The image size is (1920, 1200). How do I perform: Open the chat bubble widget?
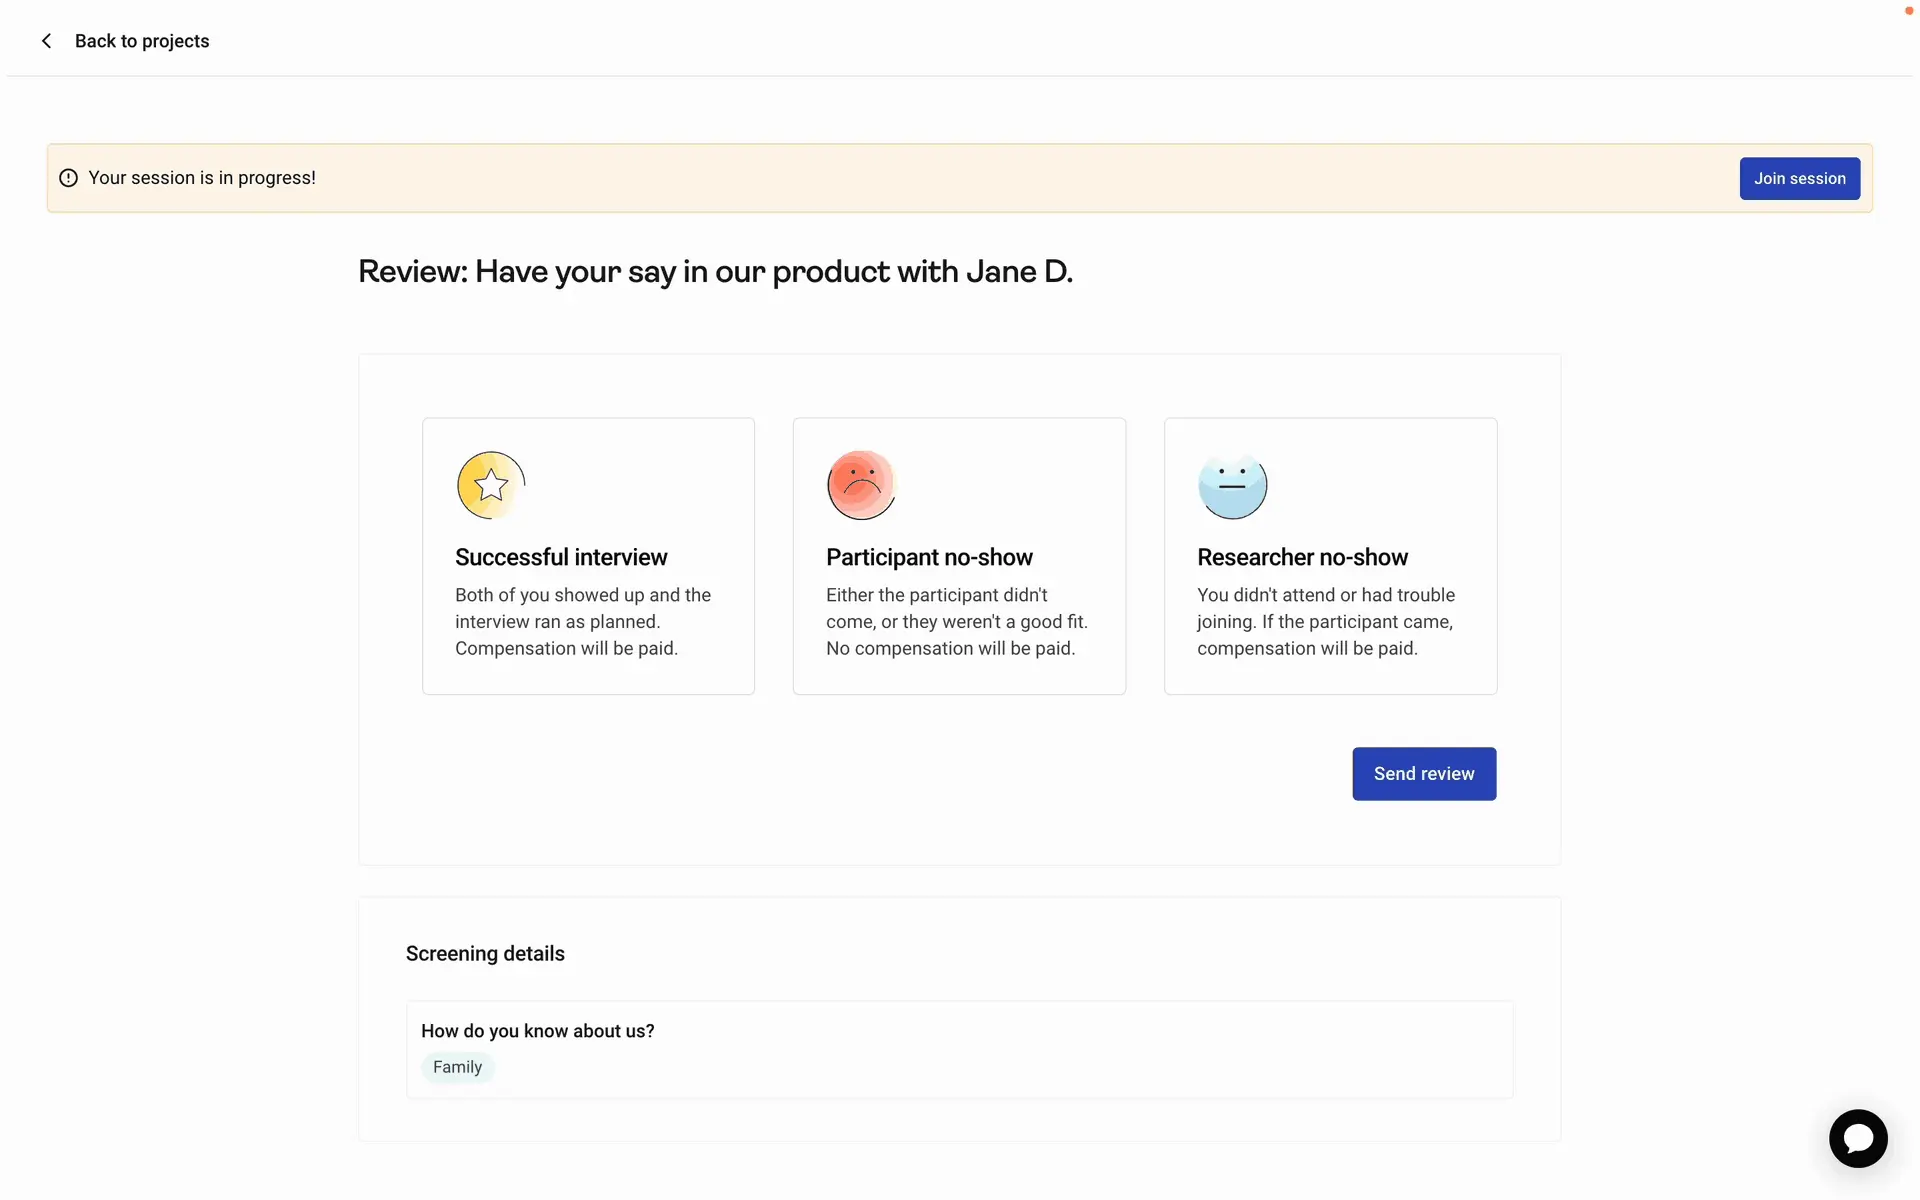pyautogui.click(x=1858, y=1138)
